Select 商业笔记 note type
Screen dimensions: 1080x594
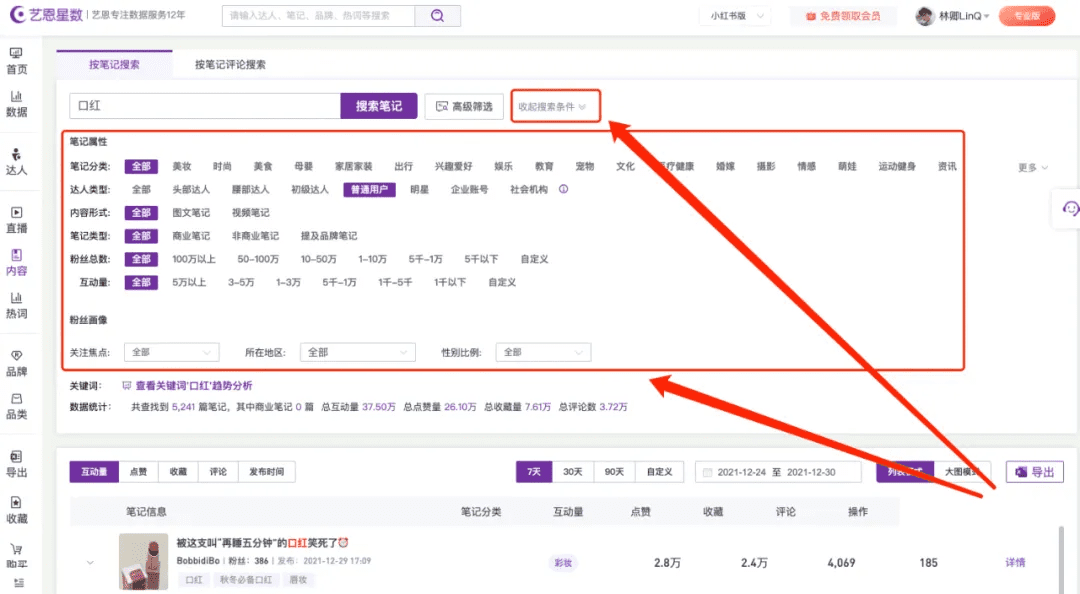pos(191,236)
